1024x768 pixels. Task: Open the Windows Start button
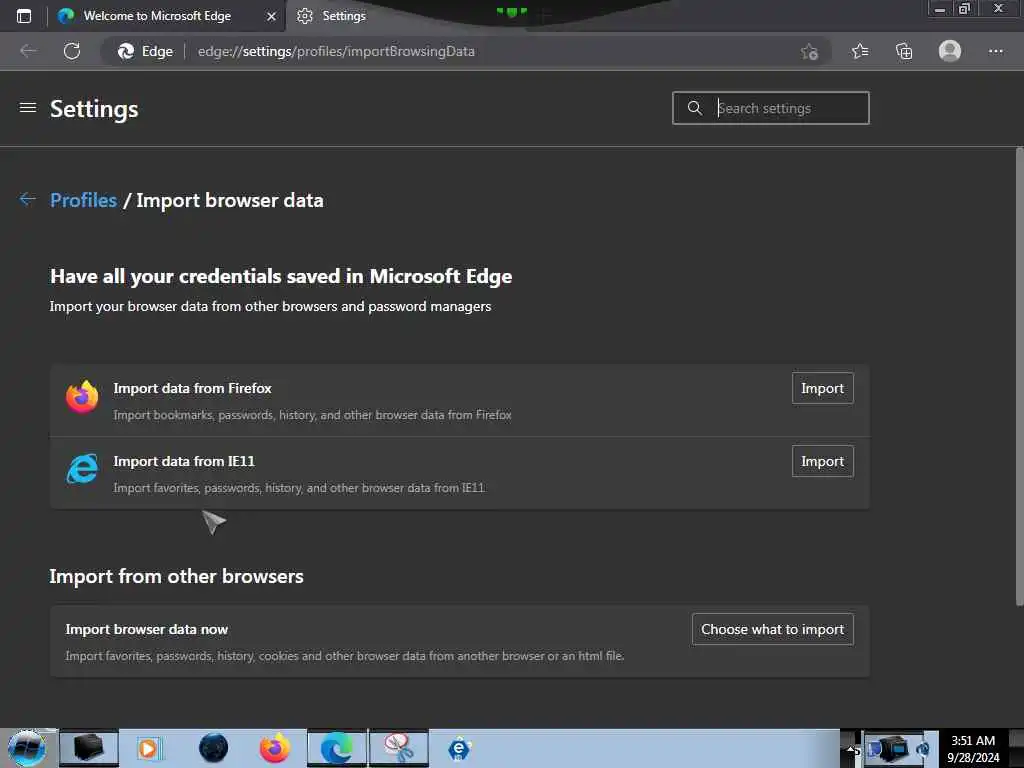click(27, 748)
